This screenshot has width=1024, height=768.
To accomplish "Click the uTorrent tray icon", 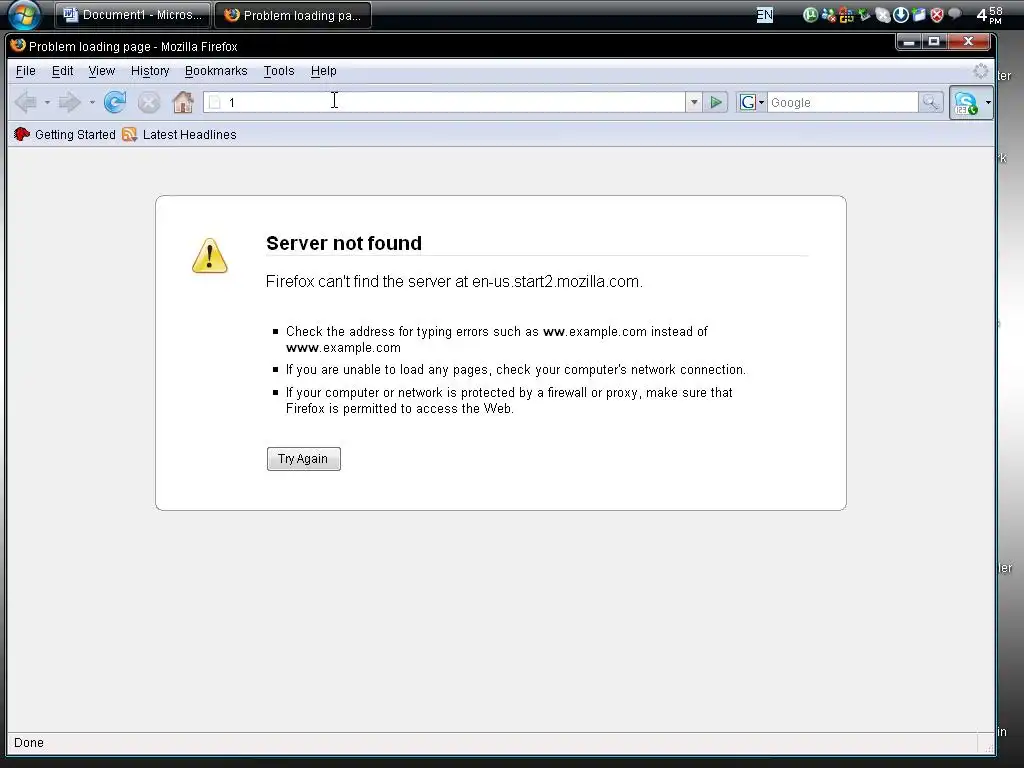I will click(x=810, y=15).
